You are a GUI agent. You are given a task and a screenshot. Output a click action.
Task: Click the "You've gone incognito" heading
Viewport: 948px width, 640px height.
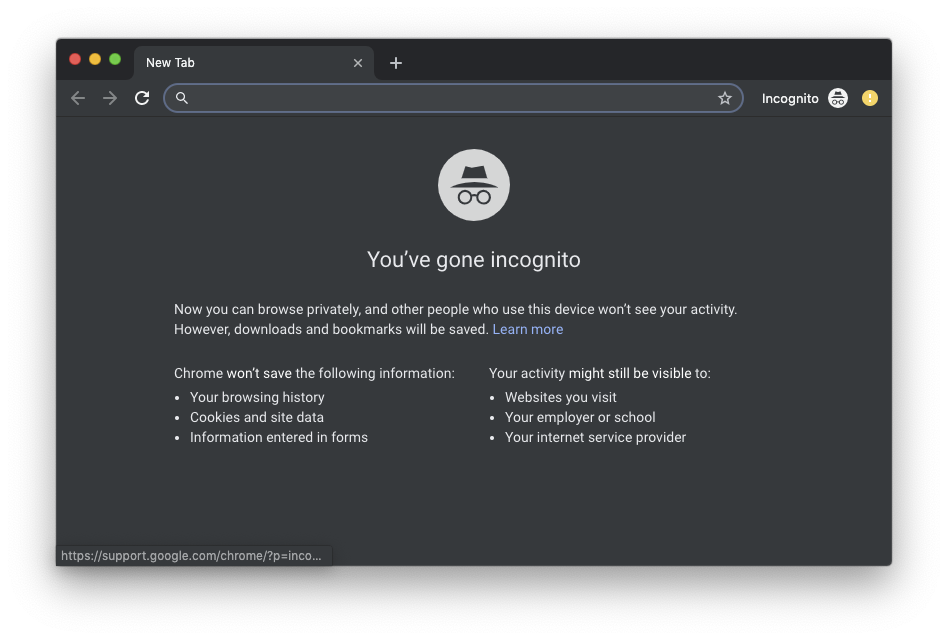coord(474,260)
